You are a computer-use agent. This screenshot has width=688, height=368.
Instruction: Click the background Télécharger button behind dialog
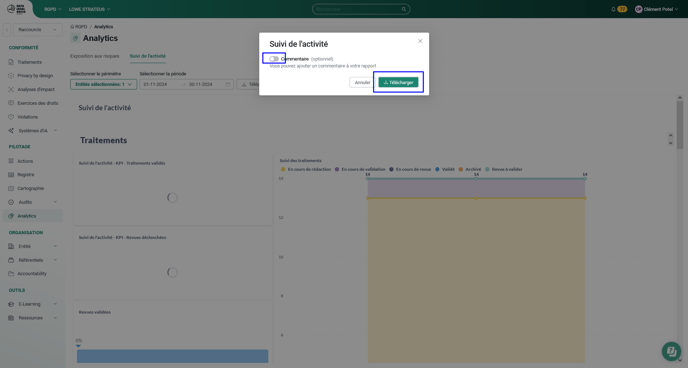point(248,84)
